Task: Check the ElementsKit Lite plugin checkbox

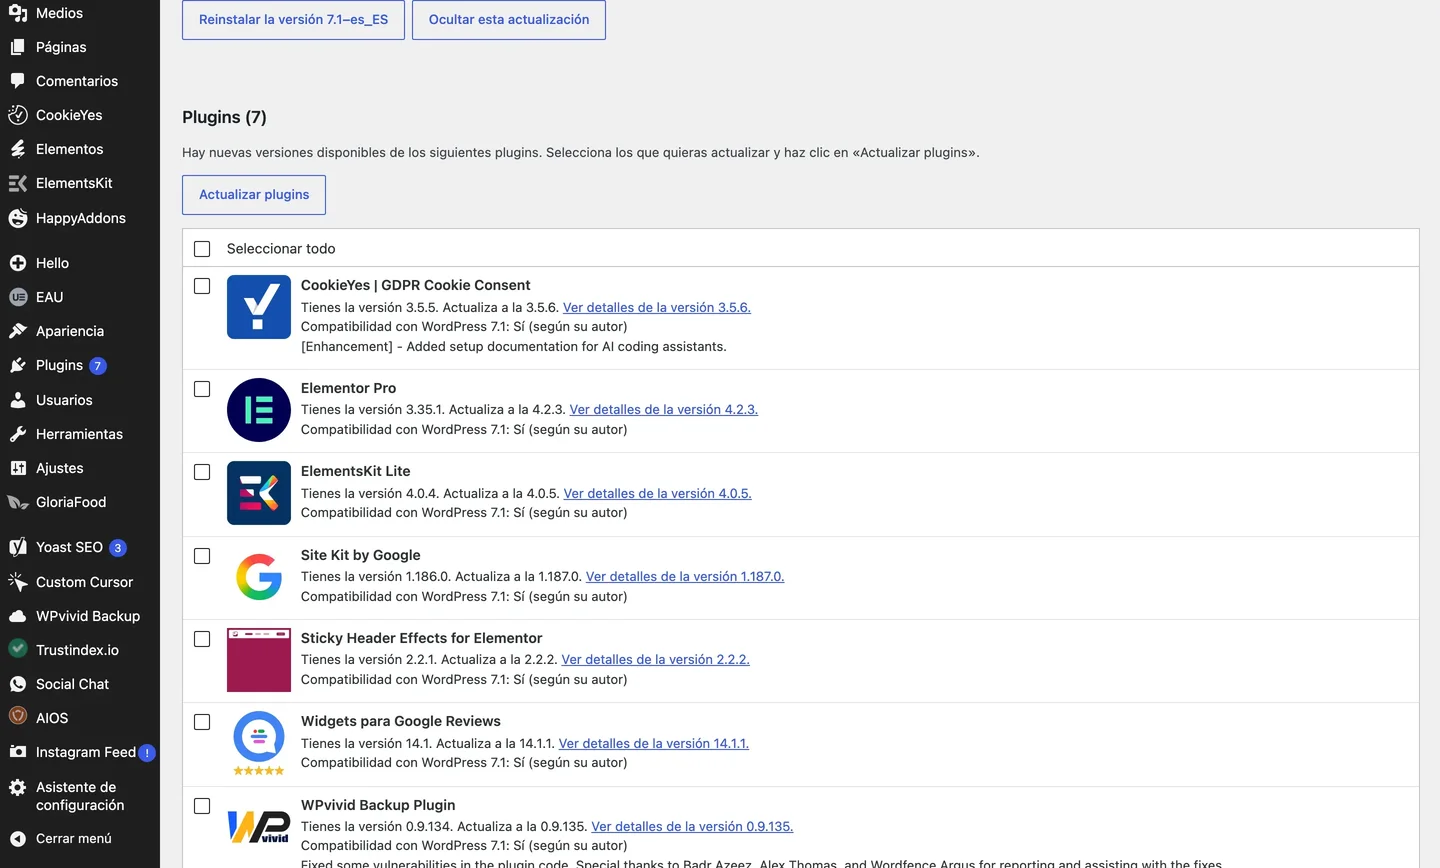Action: 202,472
